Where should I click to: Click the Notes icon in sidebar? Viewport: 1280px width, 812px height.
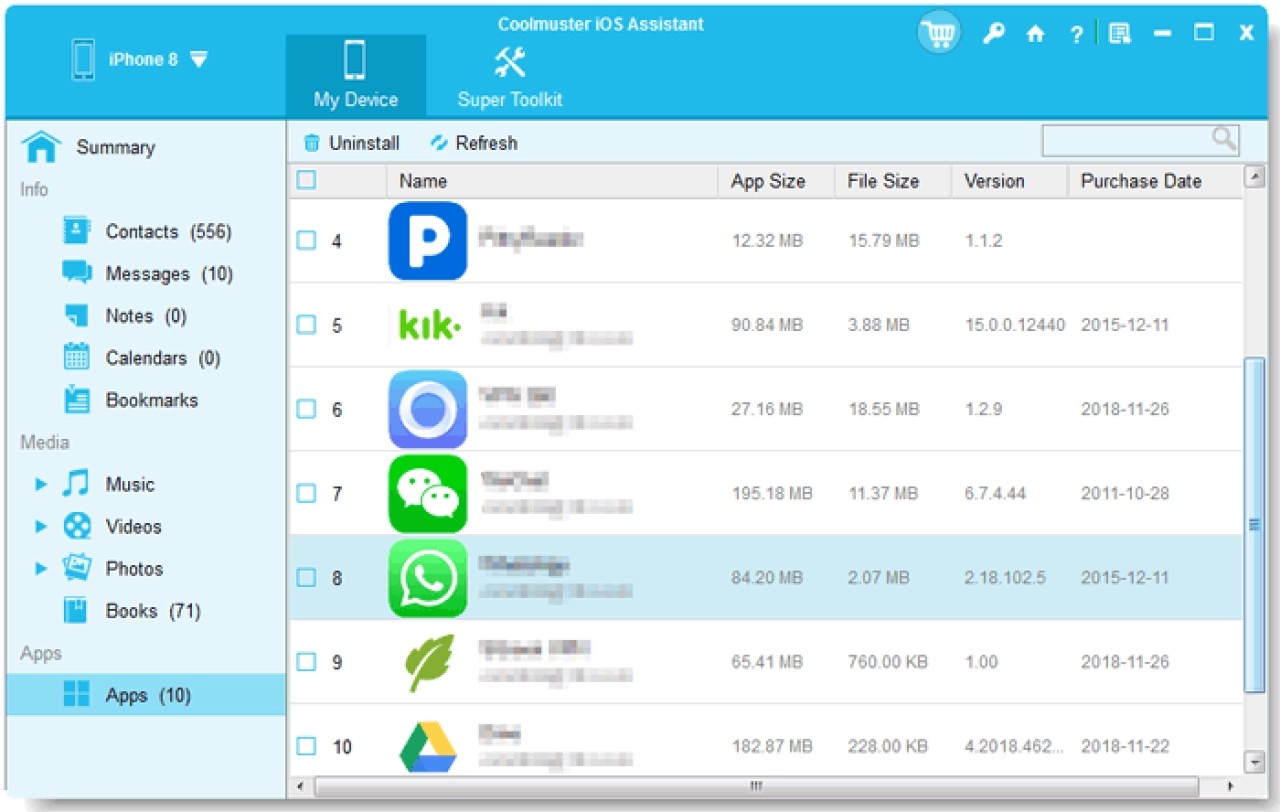[77, 316]
